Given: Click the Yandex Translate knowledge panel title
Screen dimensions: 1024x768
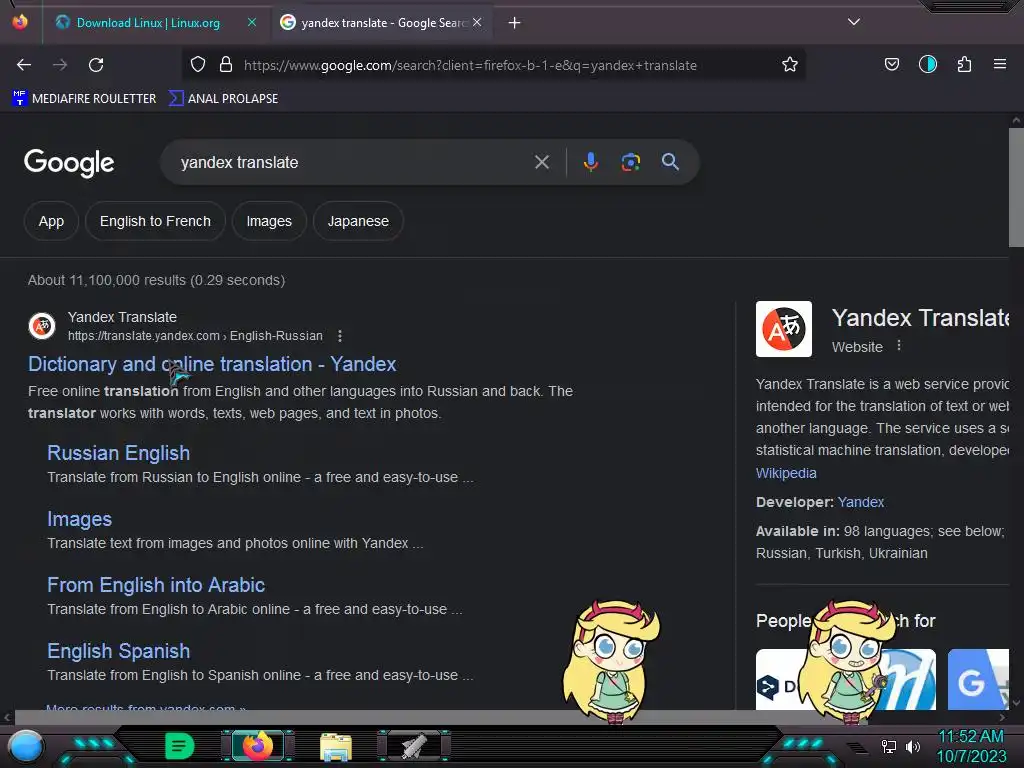Looking at the screenshot, I should click(x=921, y=318).
